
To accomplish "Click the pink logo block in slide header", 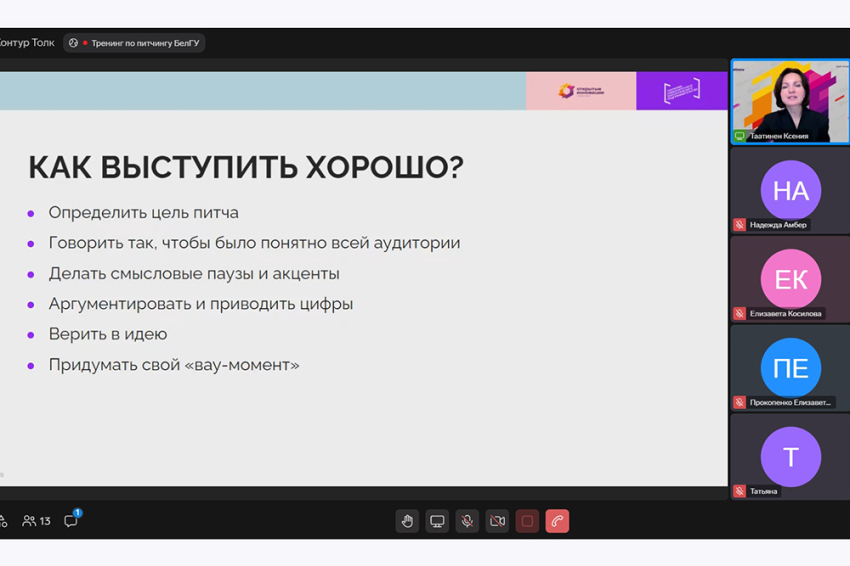I will [581, 91].
